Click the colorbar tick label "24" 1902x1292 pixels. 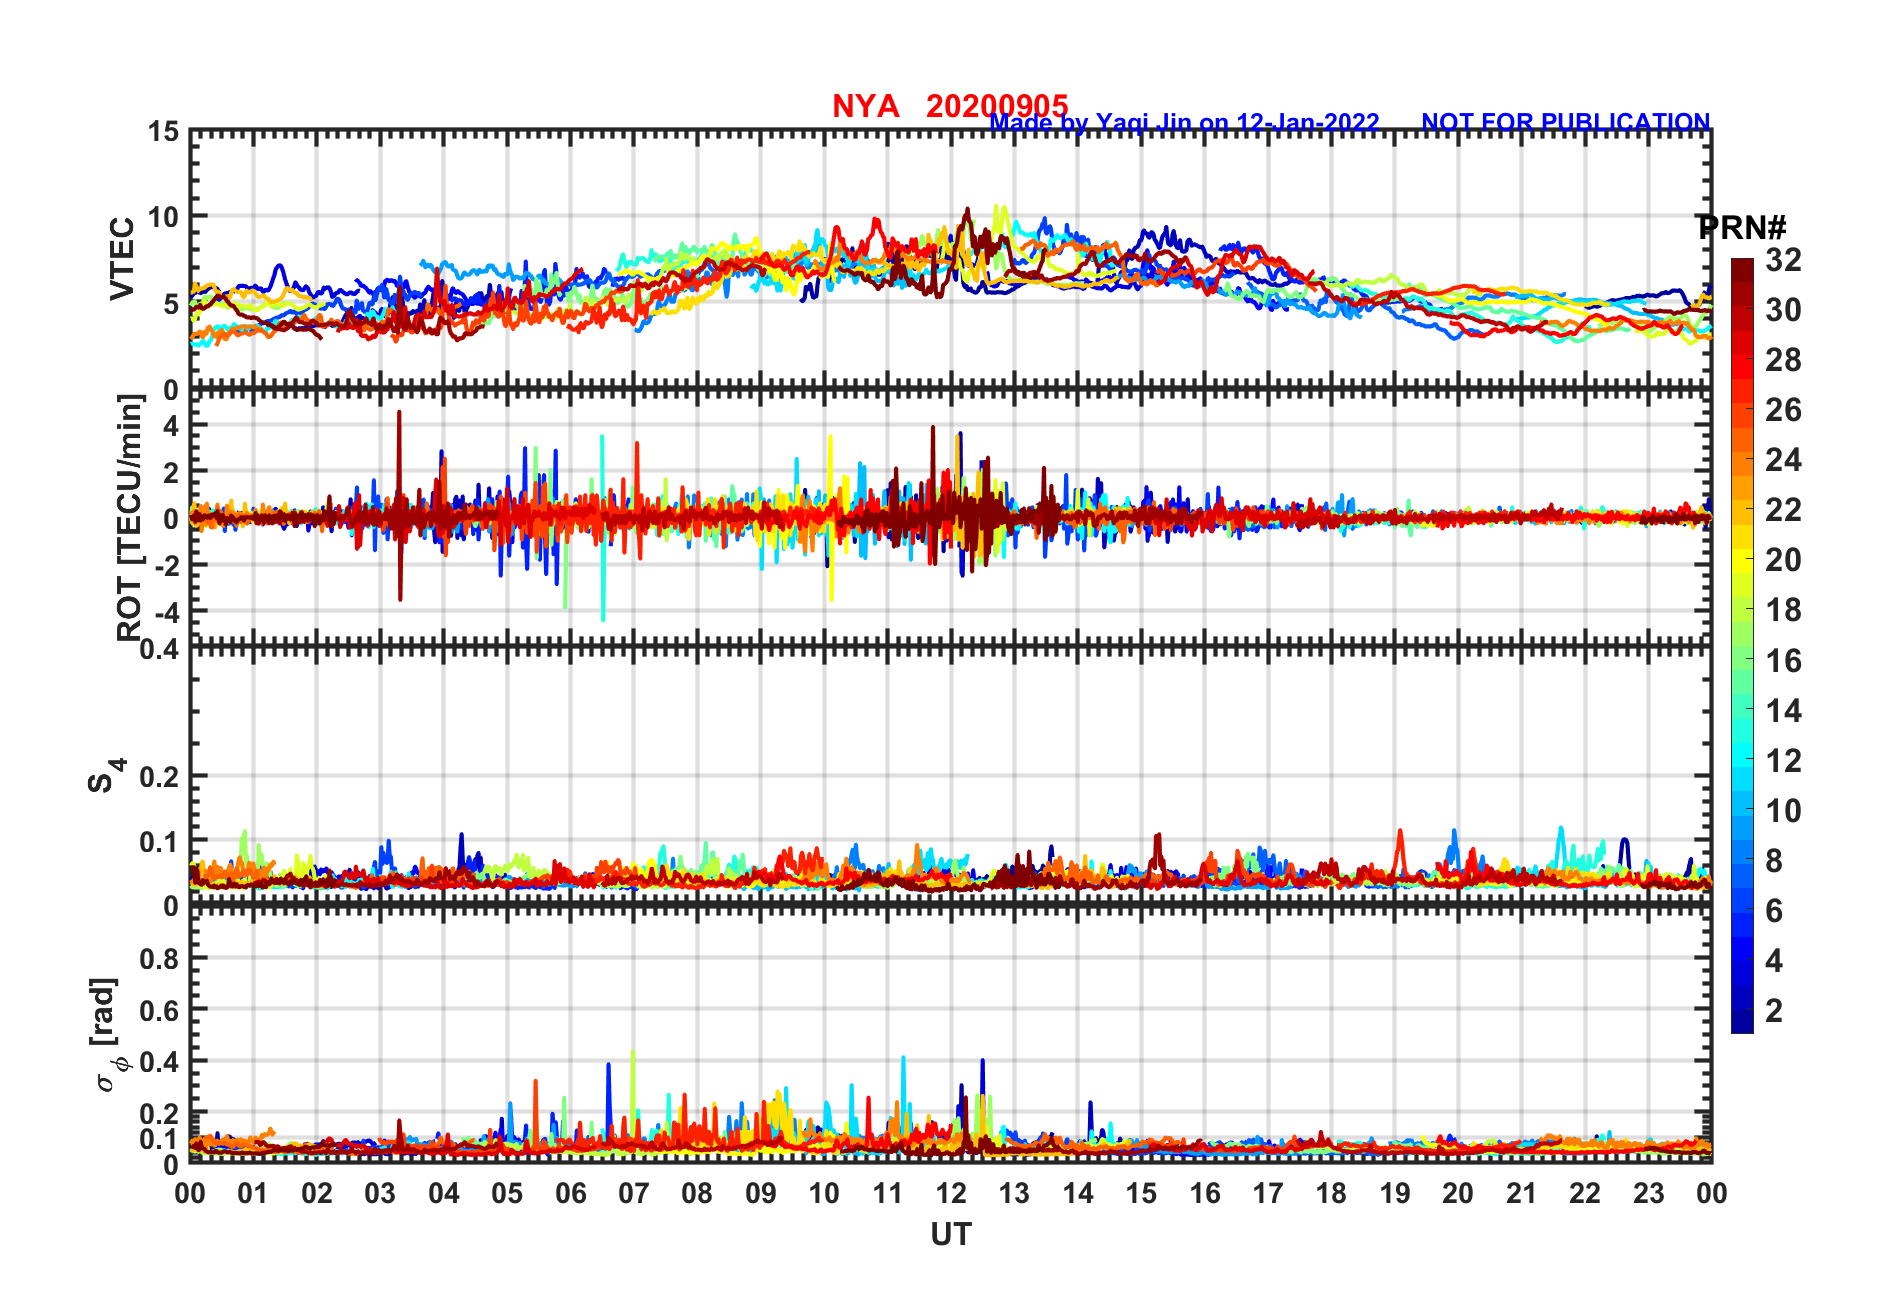1783,460
